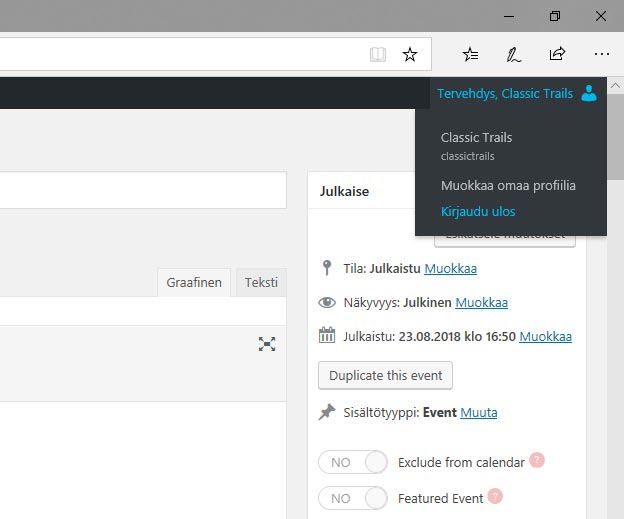Viewport: 624px width, 519px height.
Task: Open the Edge three-dots settings menu
Action: pyautogui.click(x=600, y=54)
